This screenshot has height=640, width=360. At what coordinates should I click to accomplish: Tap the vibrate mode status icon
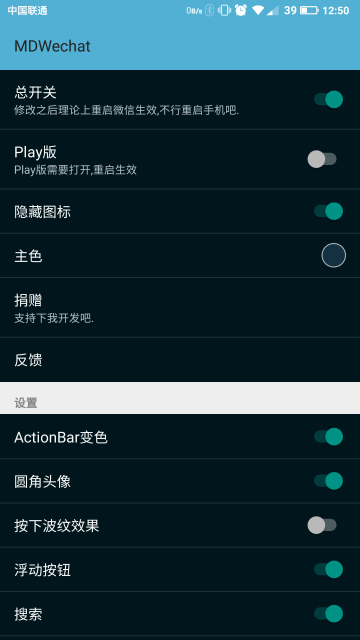coord(224,10)
